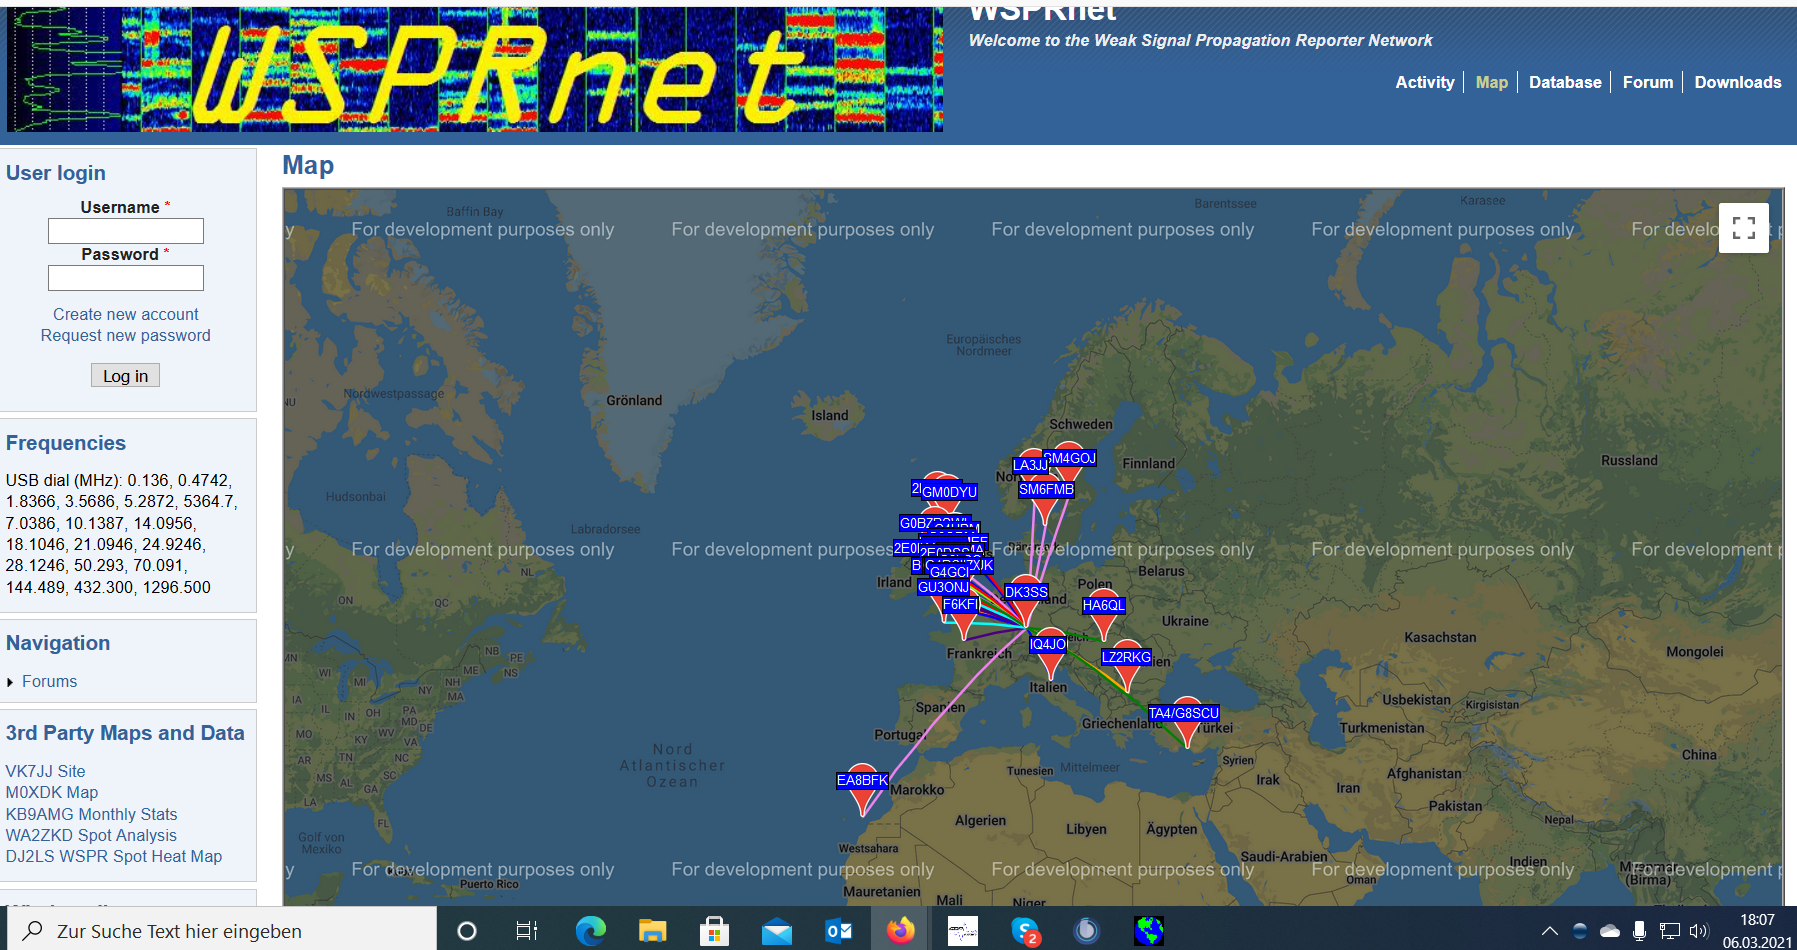Open the HA6QL marker on map
1797x950 pixels.
1103,615
